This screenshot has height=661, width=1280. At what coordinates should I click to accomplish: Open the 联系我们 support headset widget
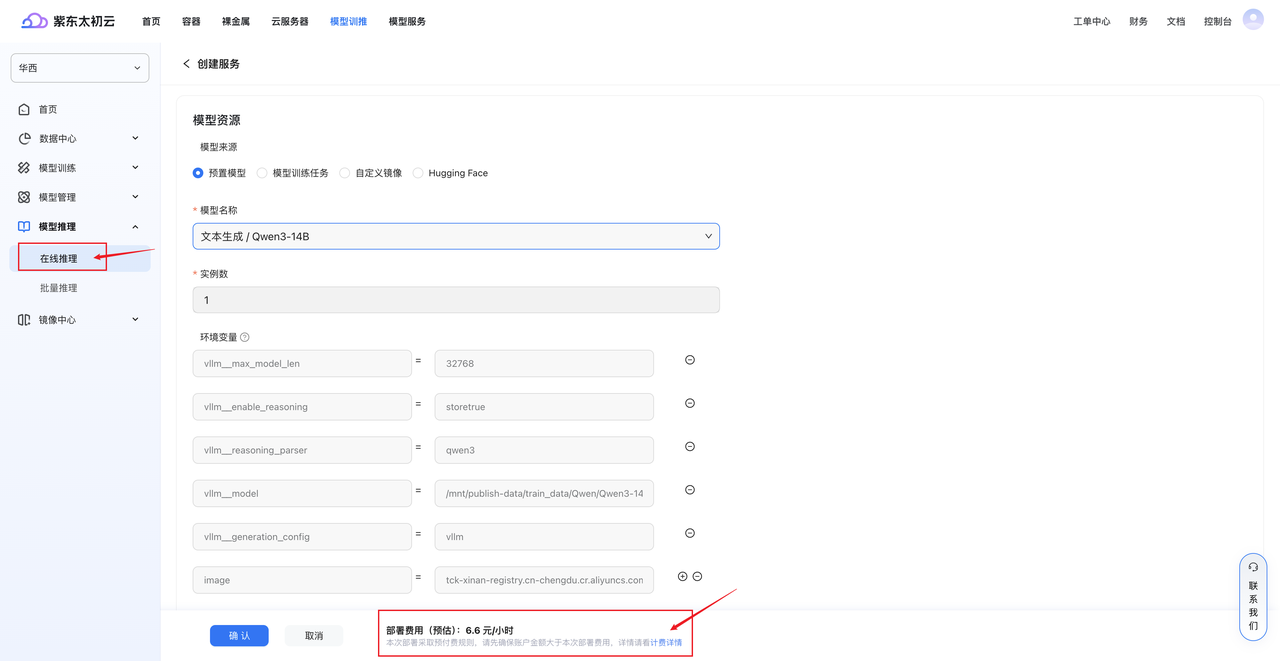click(1253, 597)
